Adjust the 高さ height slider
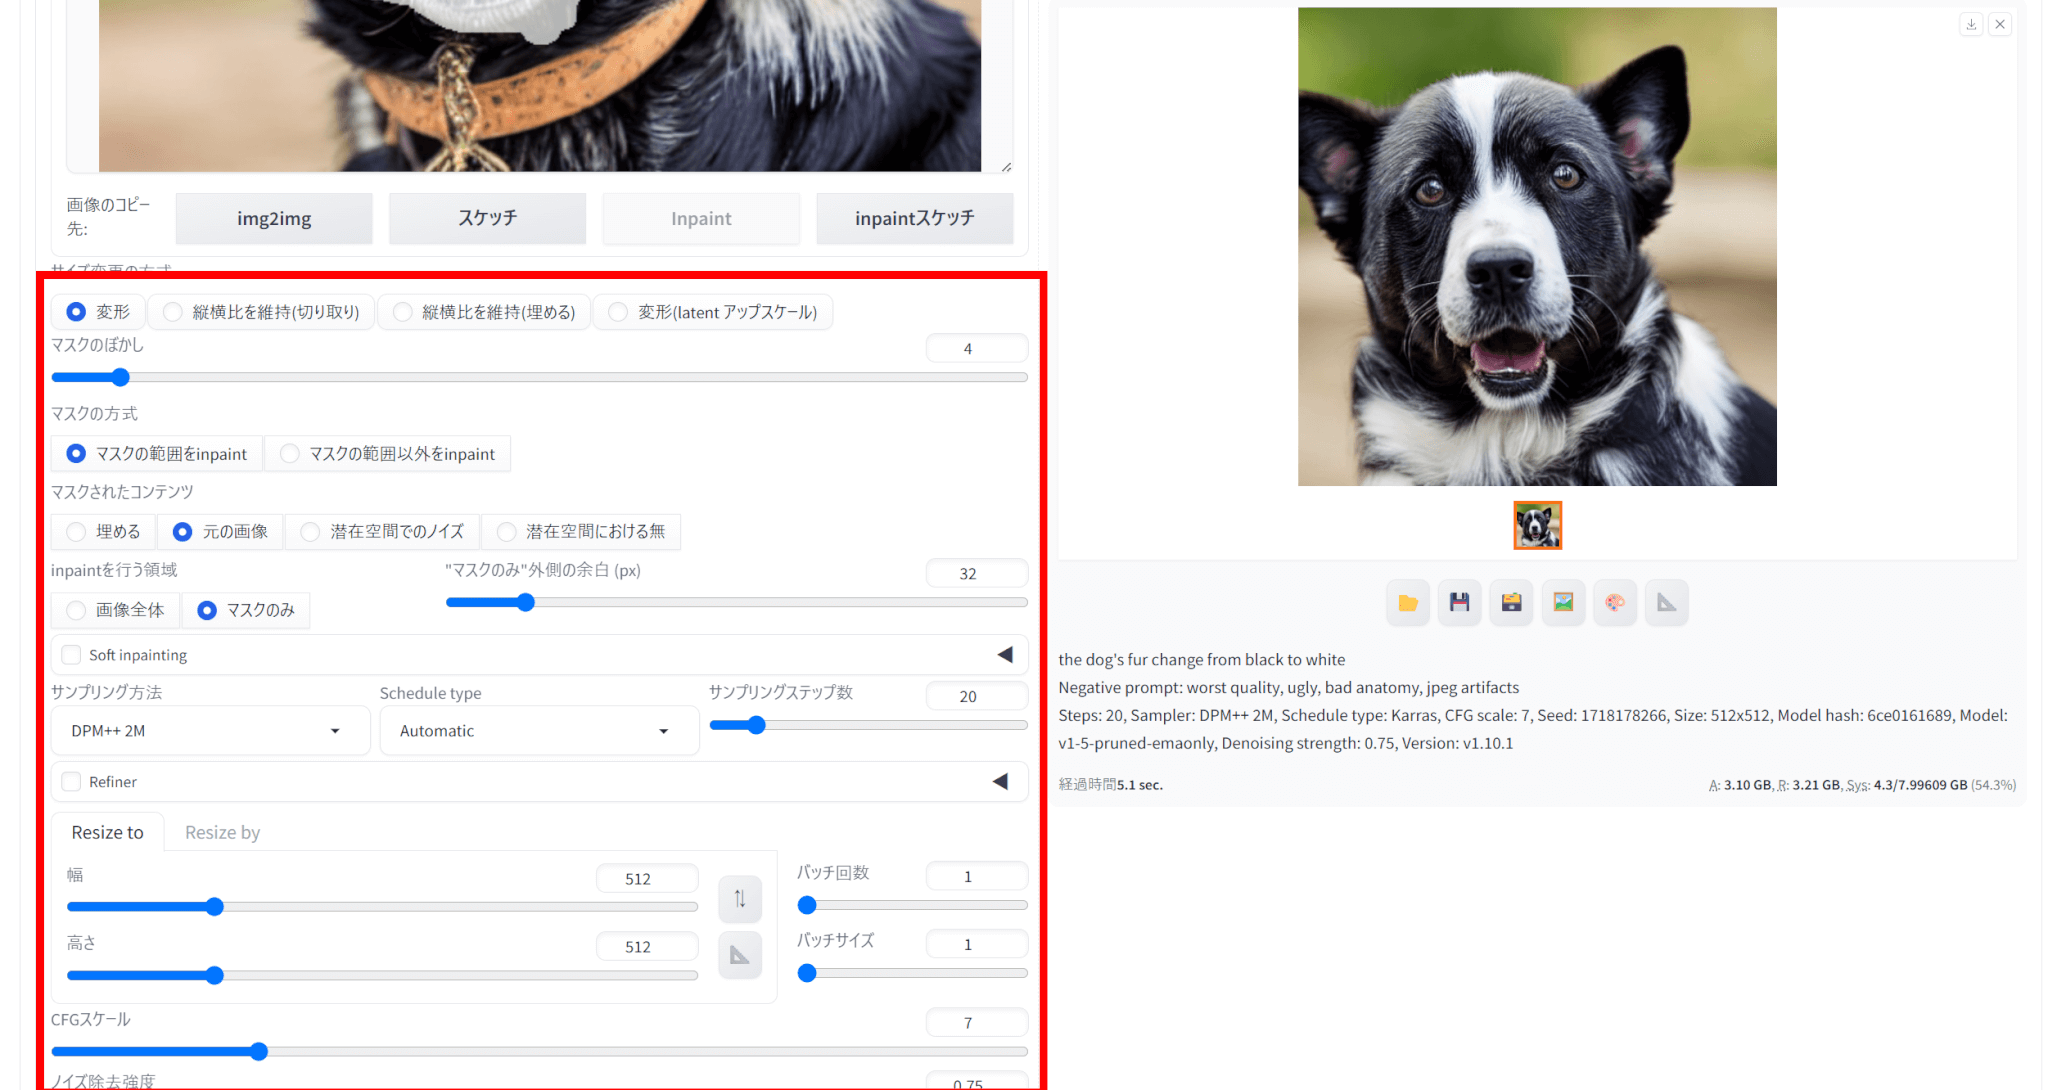The height and width of the screenshot is (1090, 2048). (382, 976)
